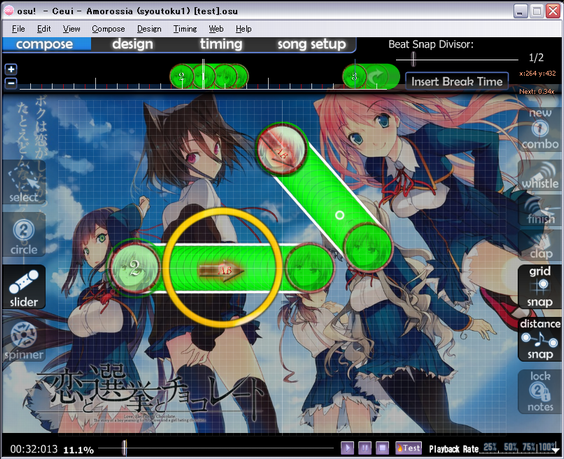The height and width of the screenshot is (459, 564).
Task: Select the circle placement tool
Action: click(24, 235)
